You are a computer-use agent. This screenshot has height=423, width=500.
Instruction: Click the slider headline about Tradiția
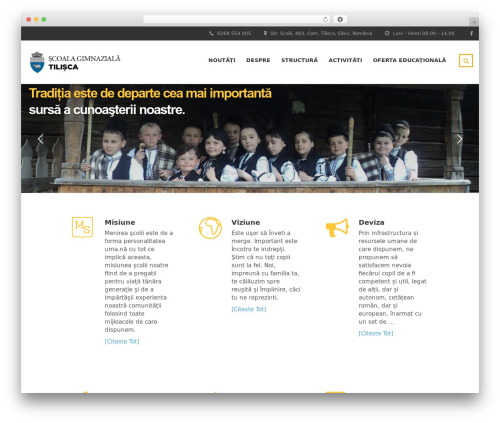[150, 101]
